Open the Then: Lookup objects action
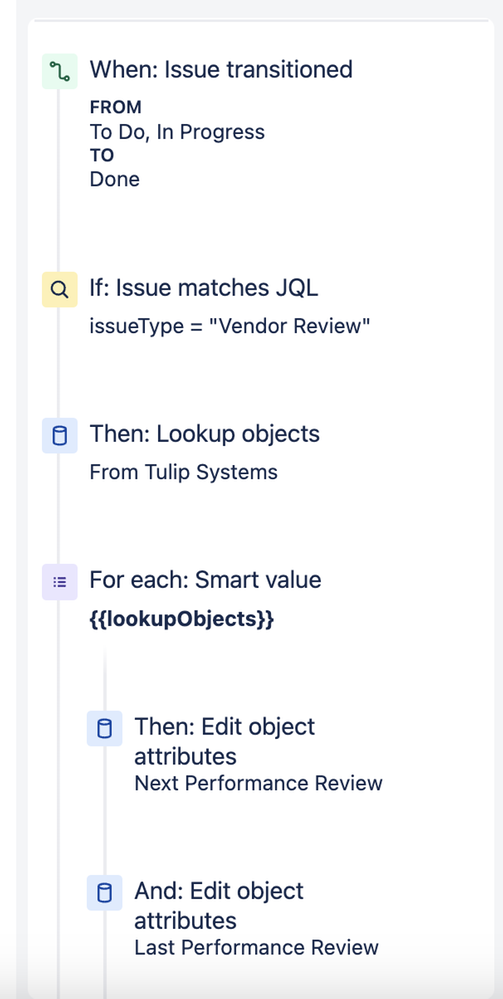Screen dimensions: 503x999 pyautogui.click(x=204, y=434)
